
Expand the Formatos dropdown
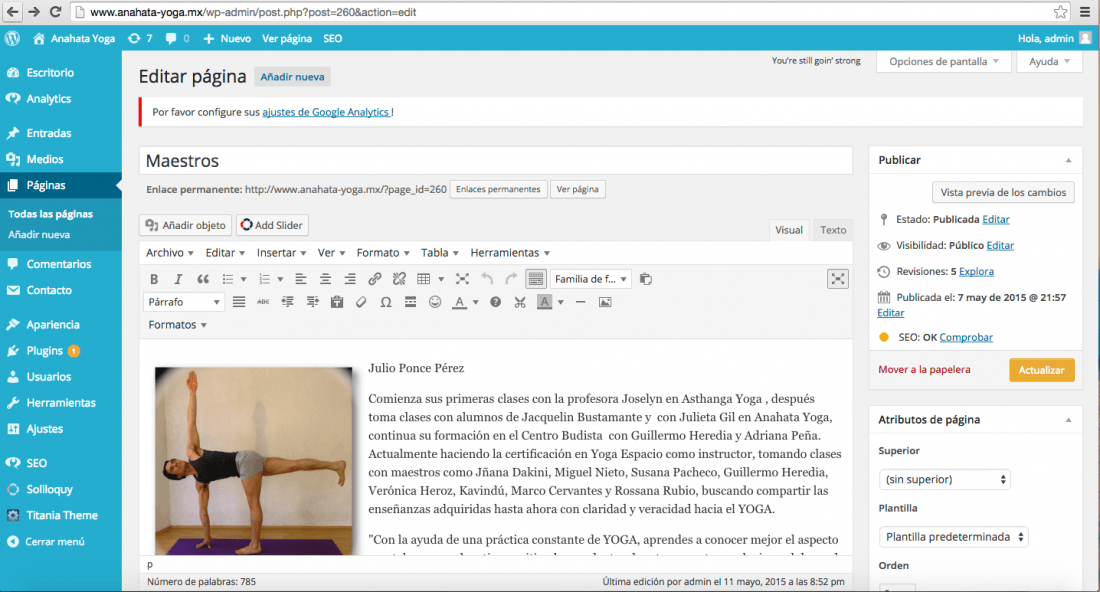[177, 325]
